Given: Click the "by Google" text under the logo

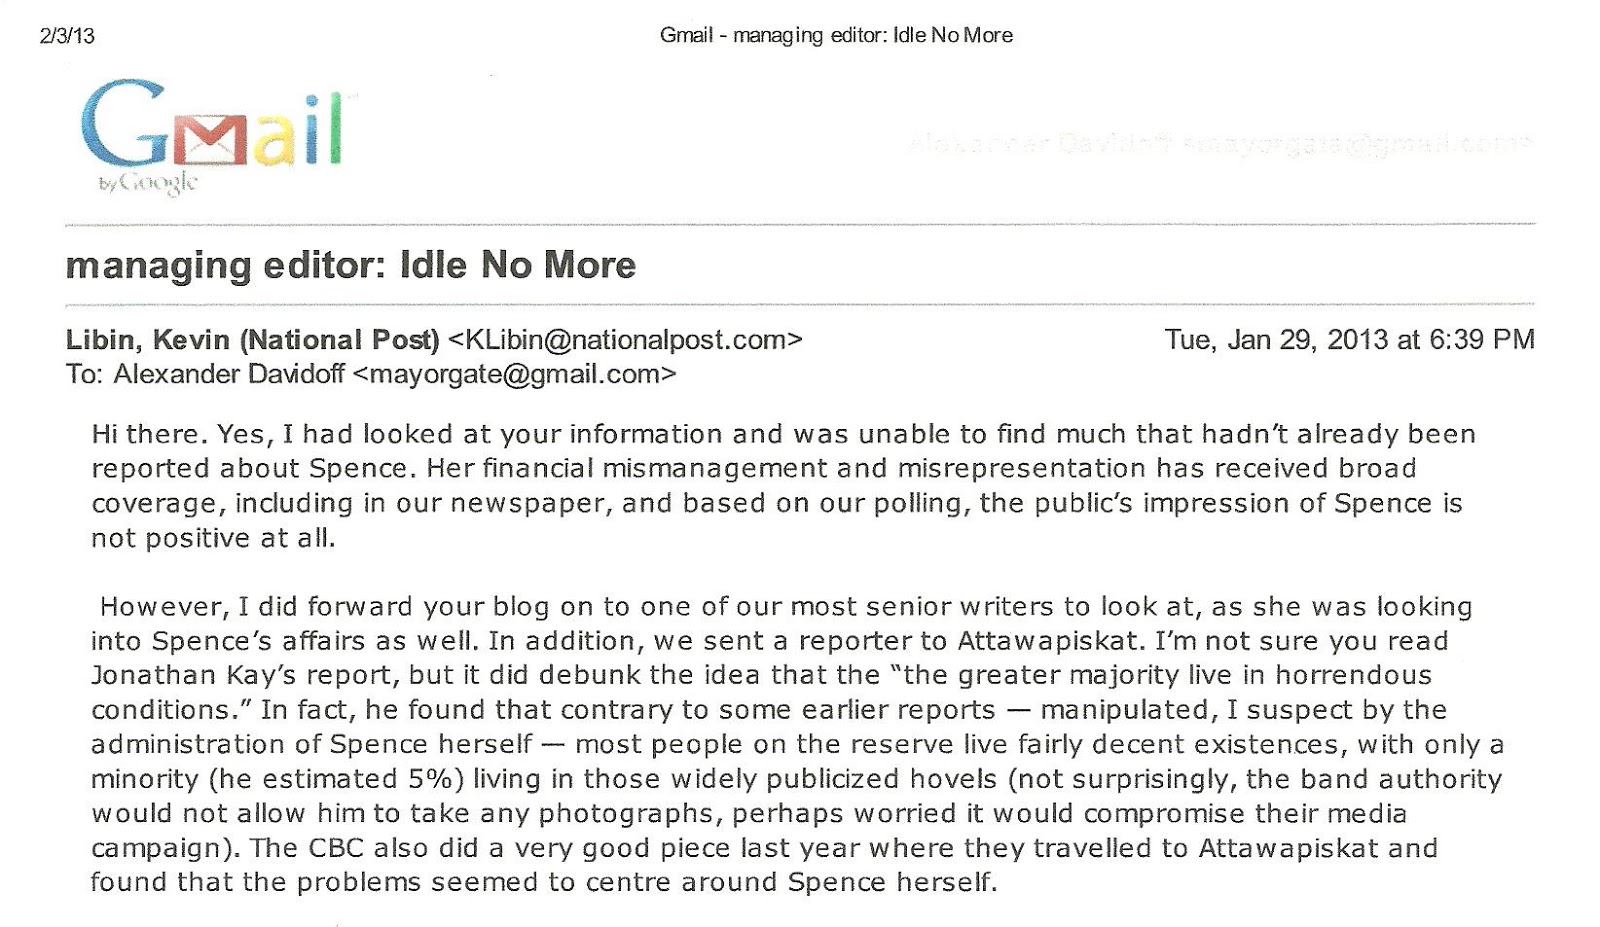Looking at the screenshot, I should [148, 183].
